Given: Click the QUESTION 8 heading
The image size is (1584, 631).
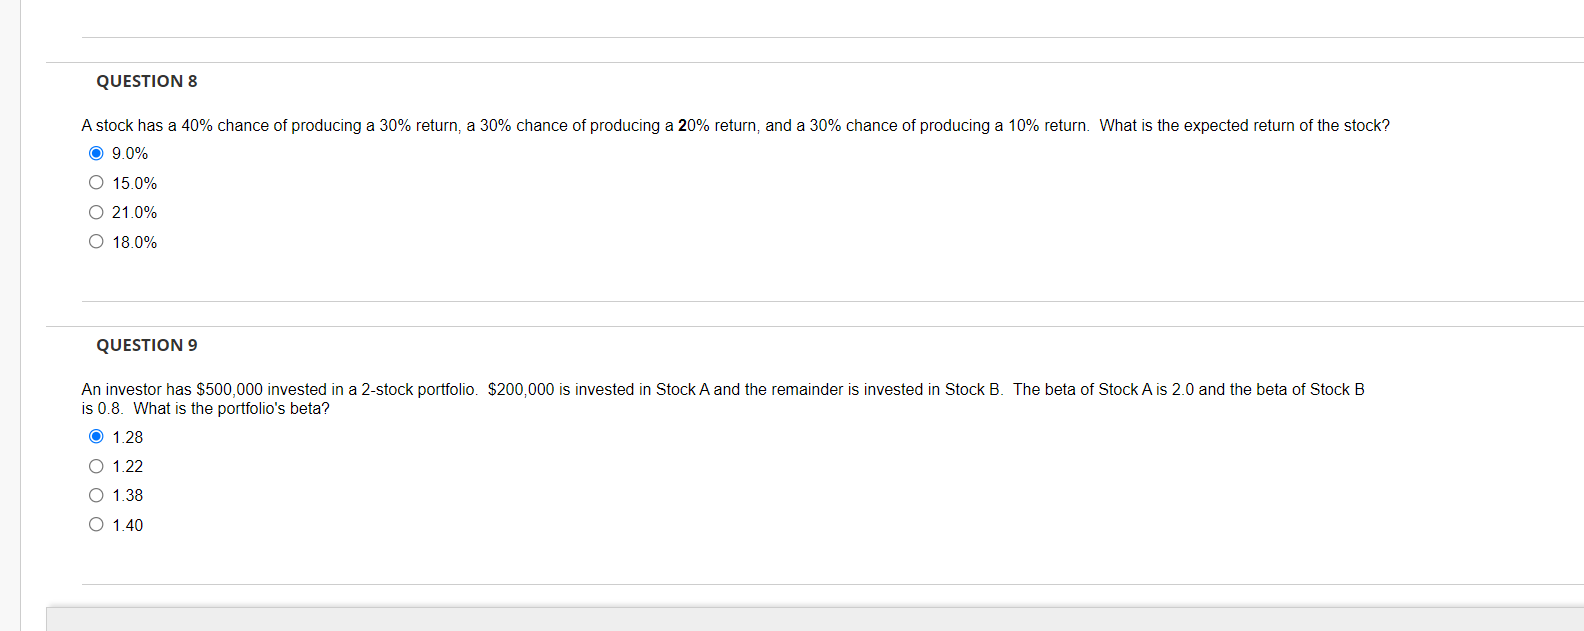Looking at the screenshot, I should (x=146, y=81).
